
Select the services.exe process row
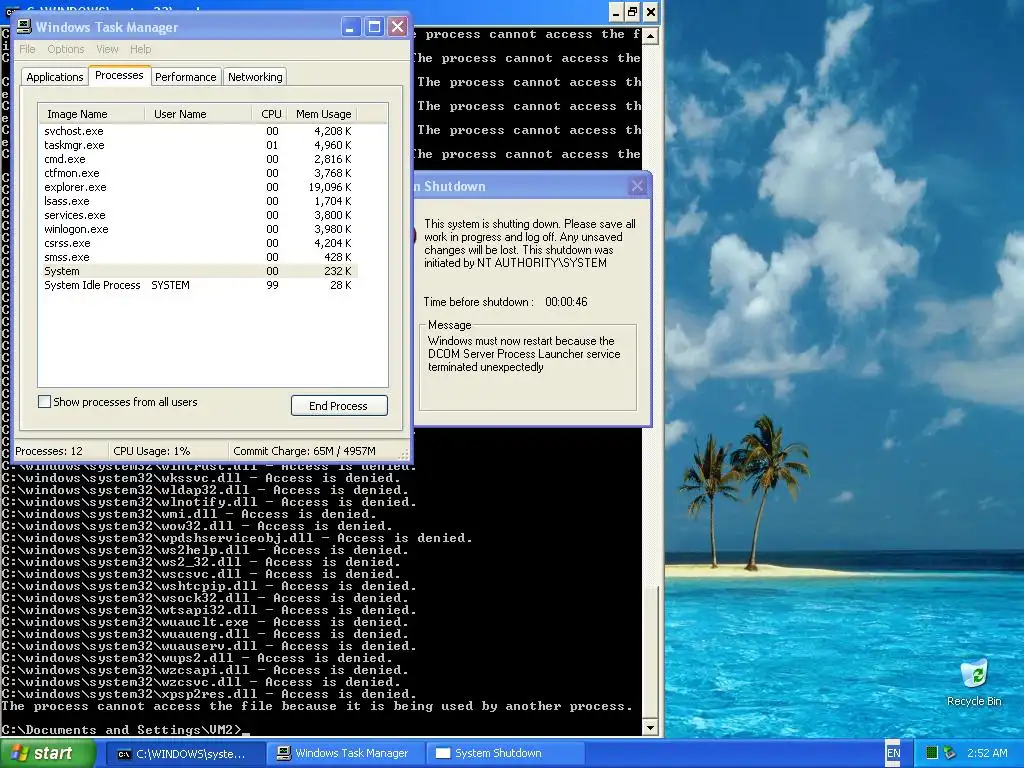pos(198,215)
